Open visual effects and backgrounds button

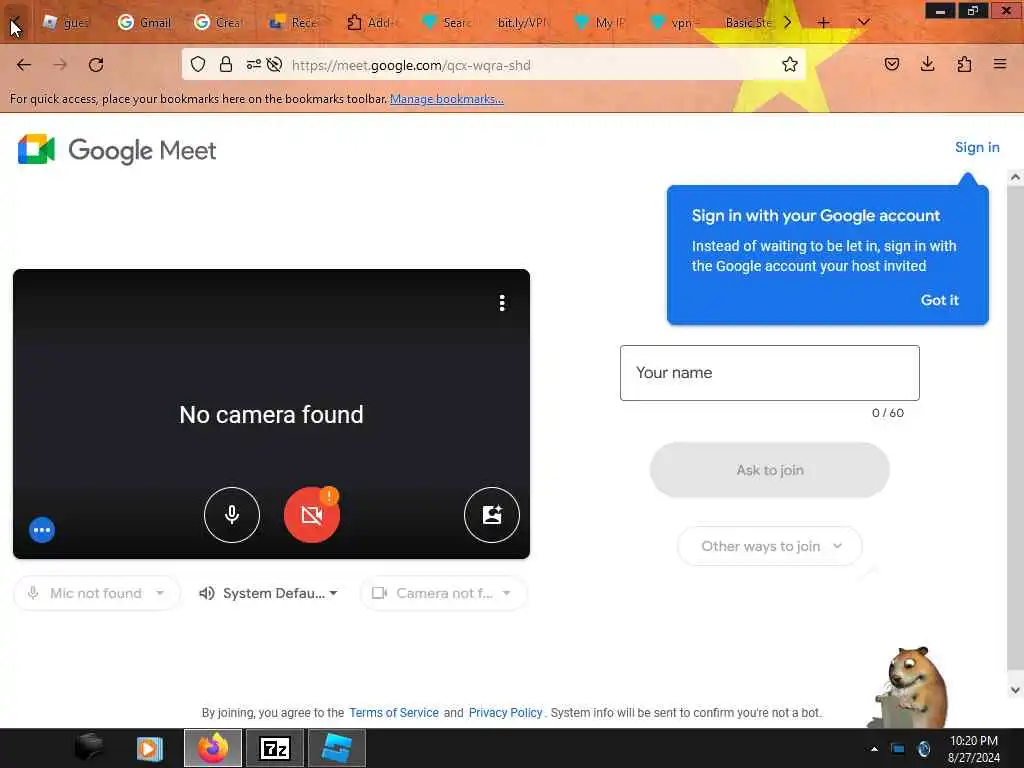492,515
